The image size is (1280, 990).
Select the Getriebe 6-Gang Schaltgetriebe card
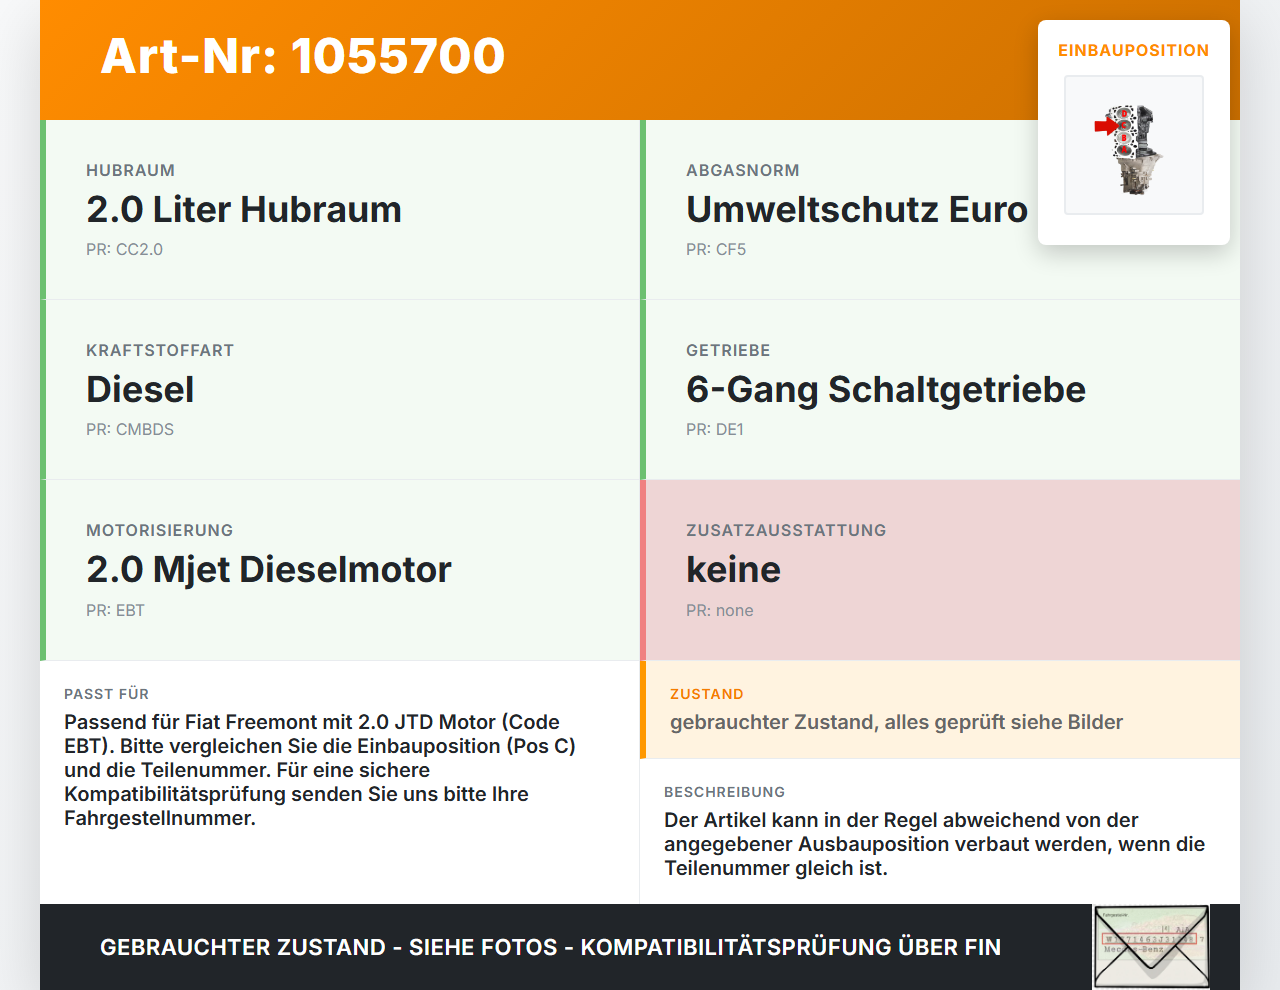click(940, 390)
